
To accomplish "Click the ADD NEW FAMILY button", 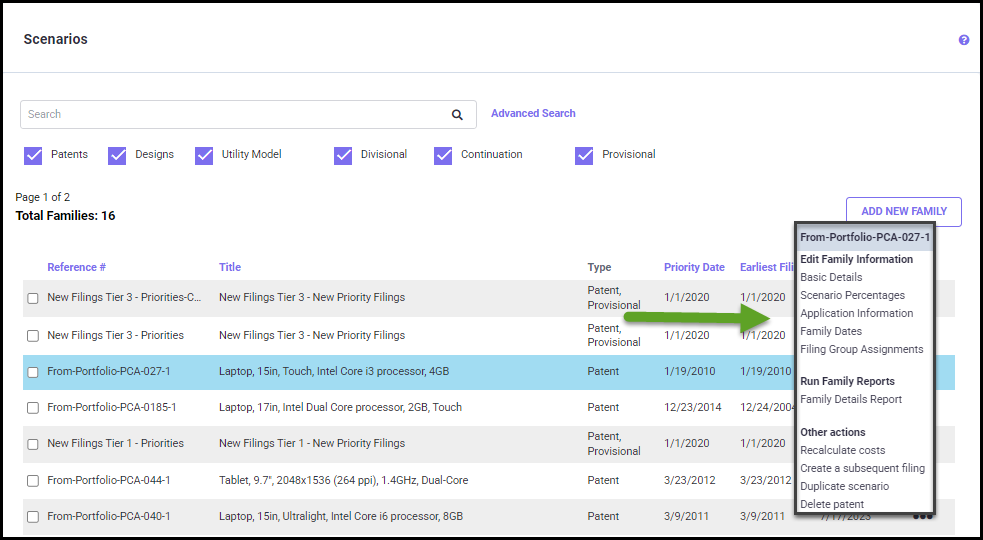I will point(903,212).
